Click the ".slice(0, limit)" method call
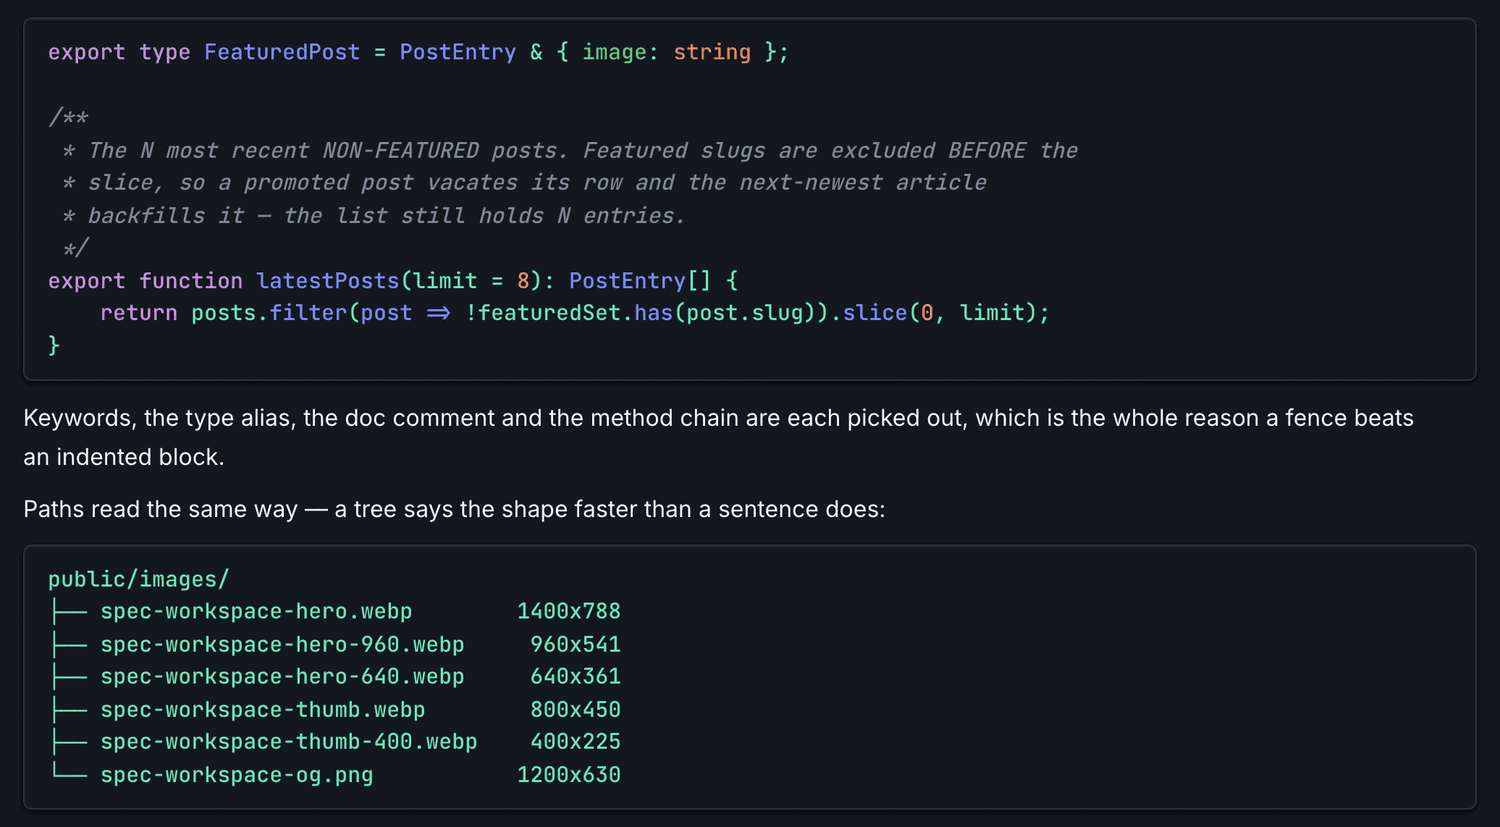Screen dimensions: 1500x827 click(933, 313)
